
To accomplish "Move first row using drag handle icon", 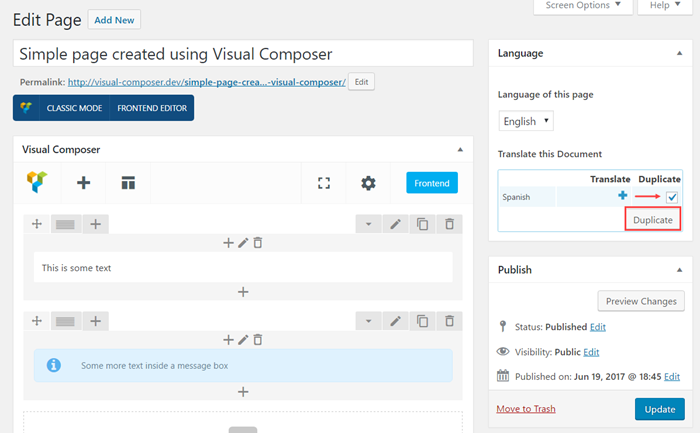I will pyautogui.click(x=37, y=224).
